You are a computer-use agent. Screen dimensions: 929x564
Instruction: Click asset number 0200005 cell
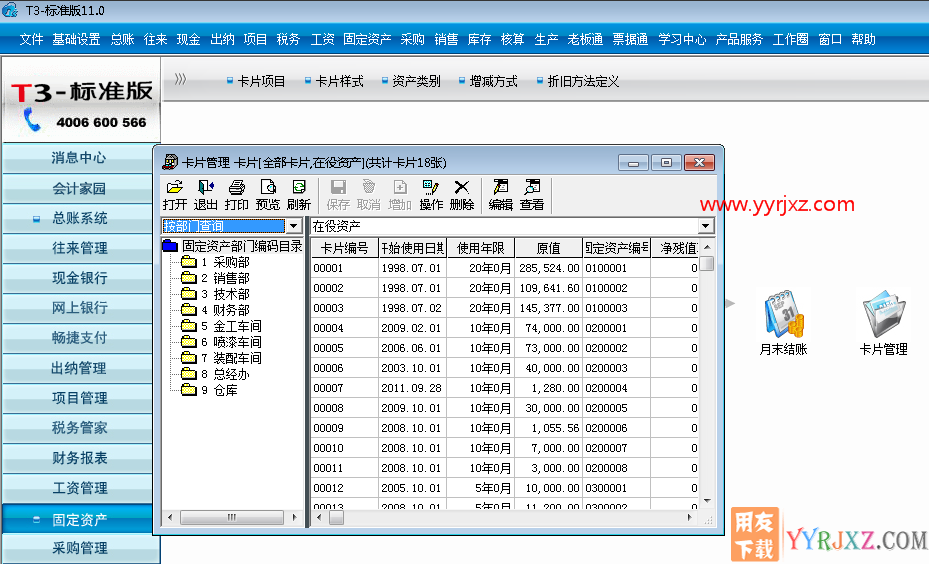pyautogui.click(x=616, y=408)
